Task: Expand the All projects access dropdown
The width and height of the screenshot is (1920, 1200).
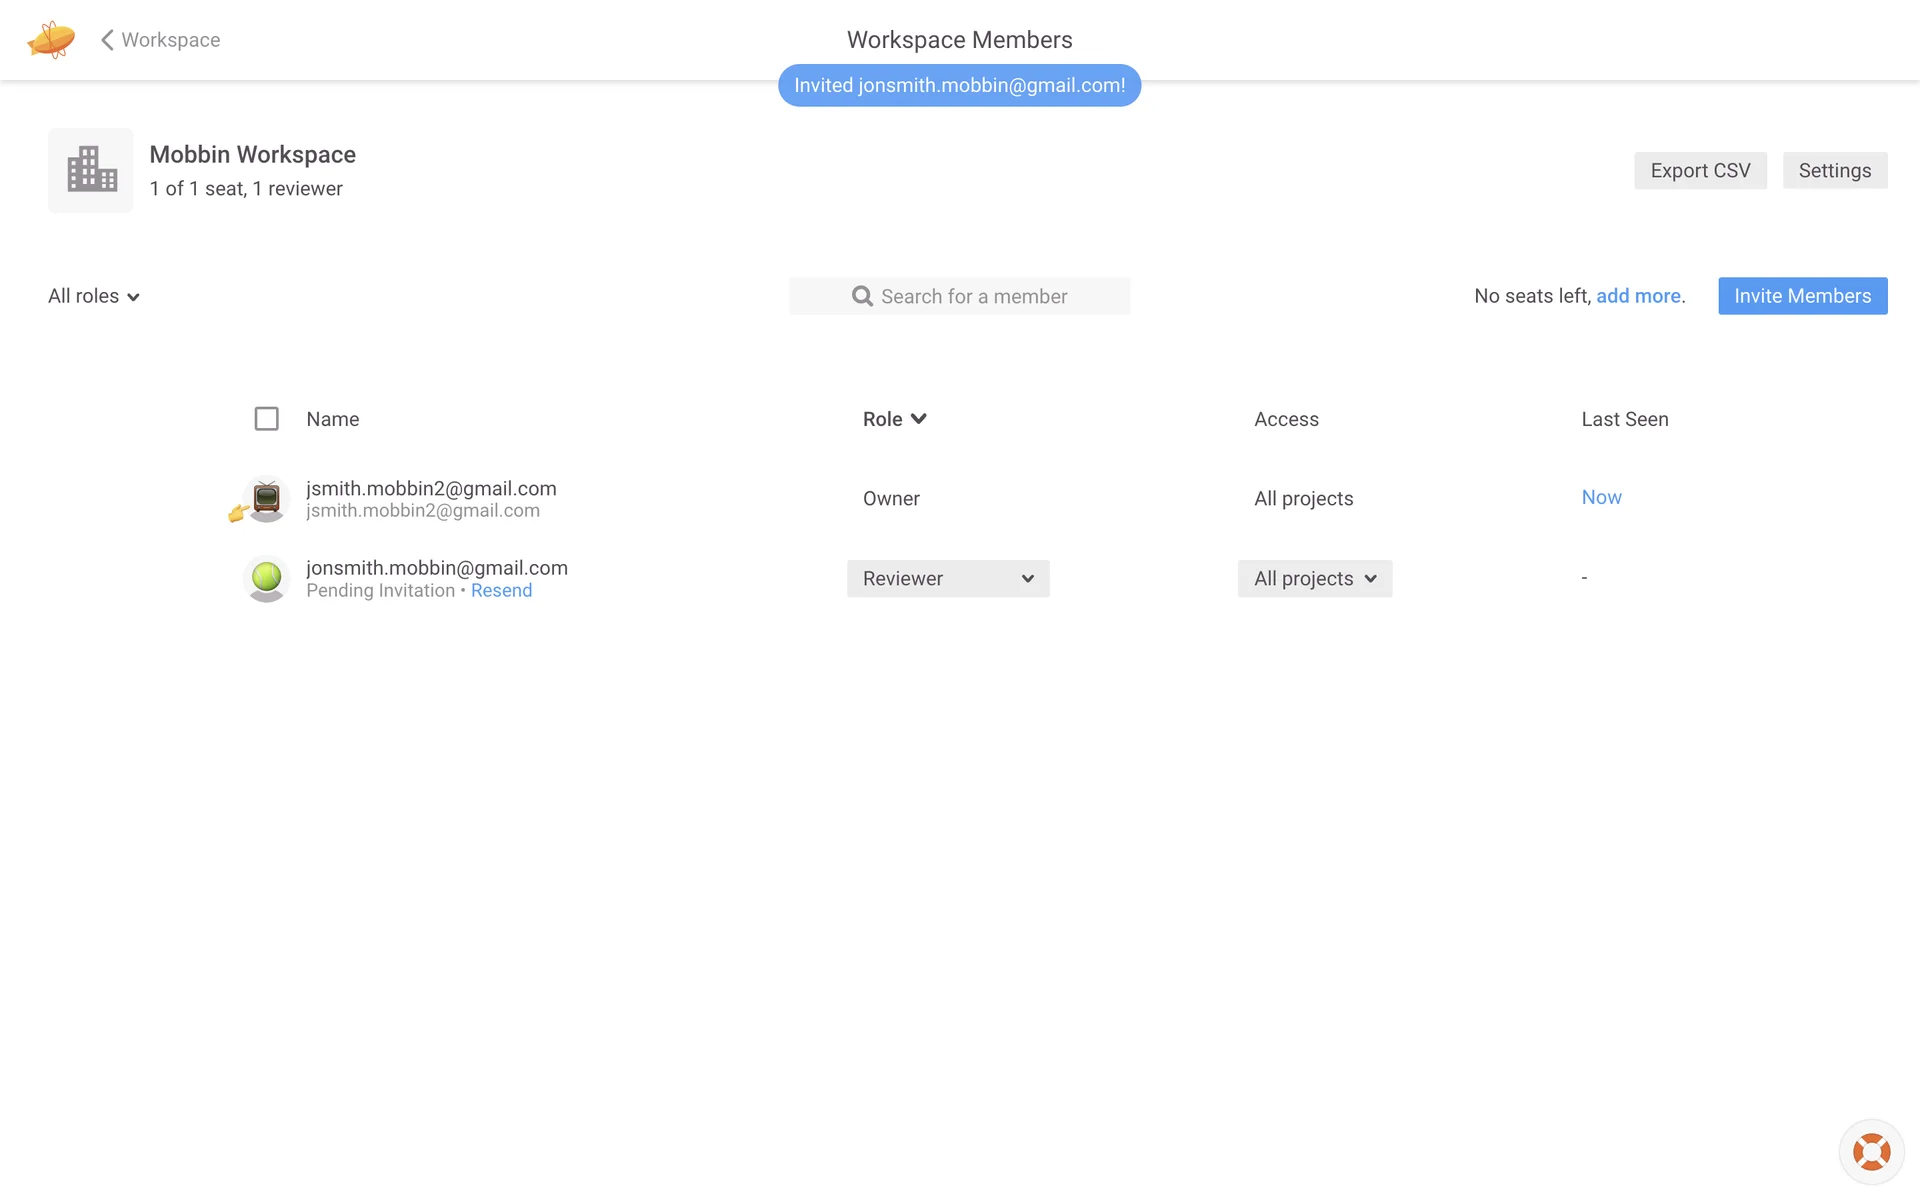Action: pos(1314,579)
